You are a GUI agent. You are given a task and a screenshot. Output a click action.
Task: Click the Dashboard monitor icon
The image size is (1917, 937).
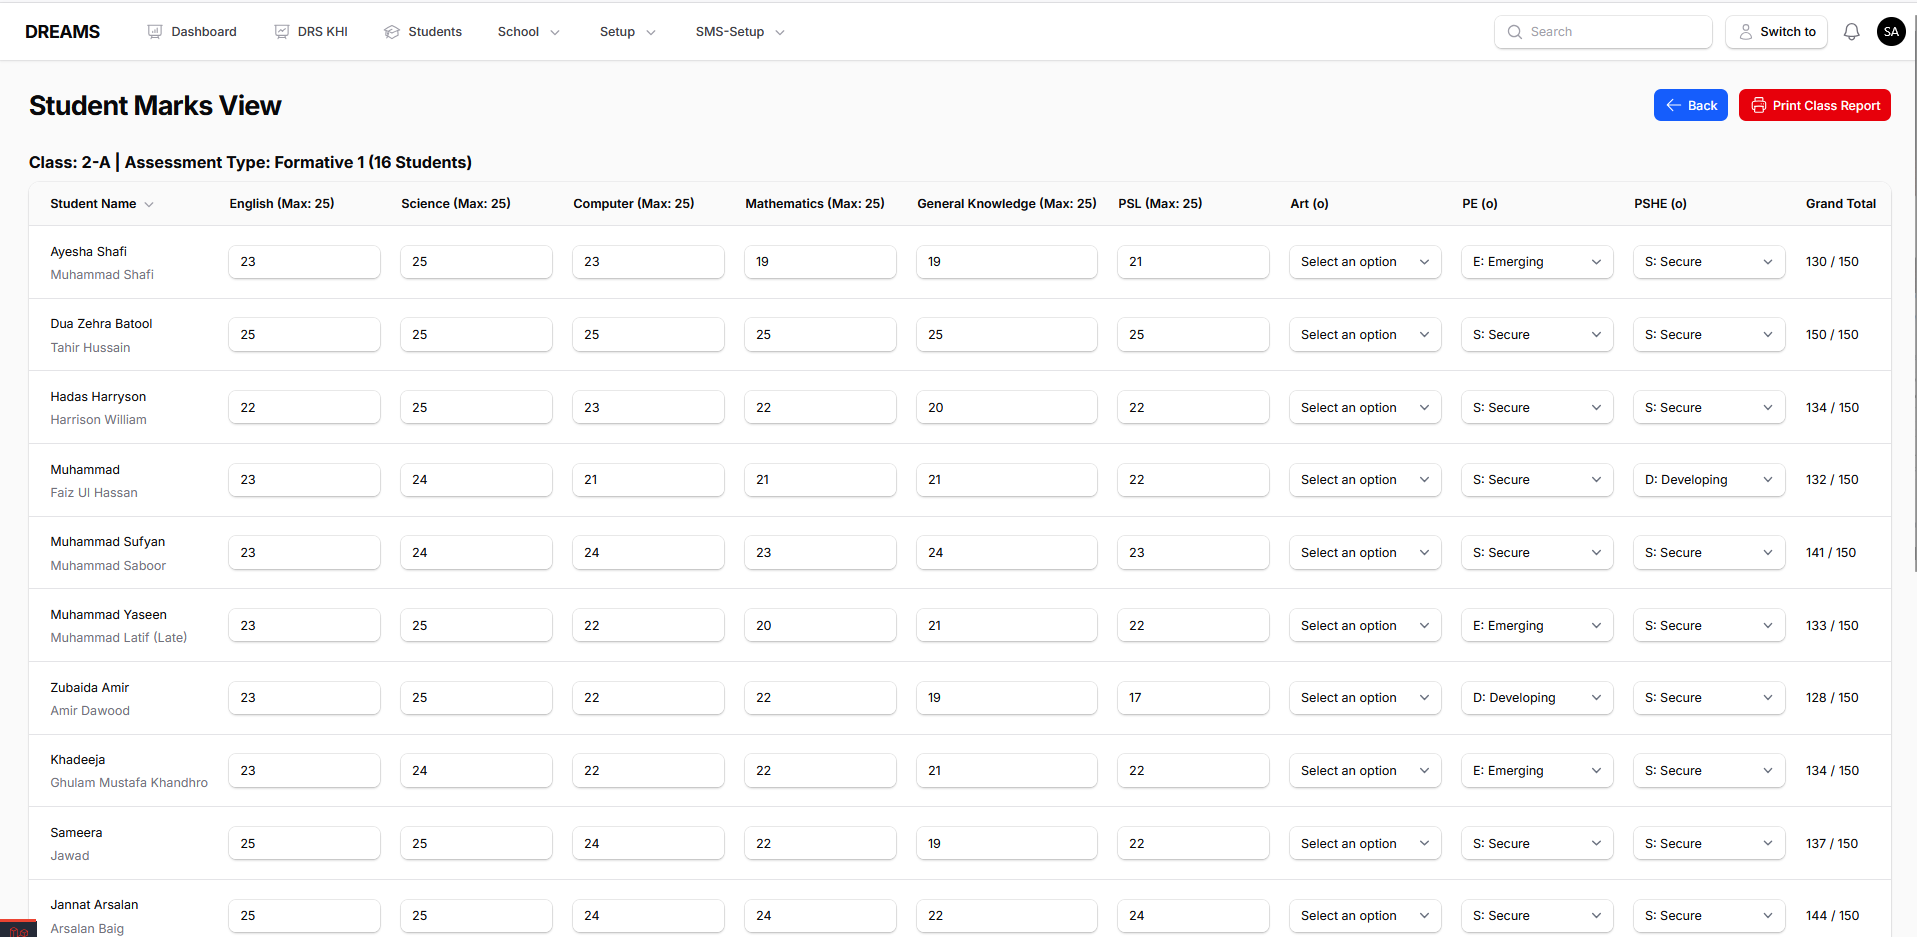pyautogui.click(x=155, y=32)
